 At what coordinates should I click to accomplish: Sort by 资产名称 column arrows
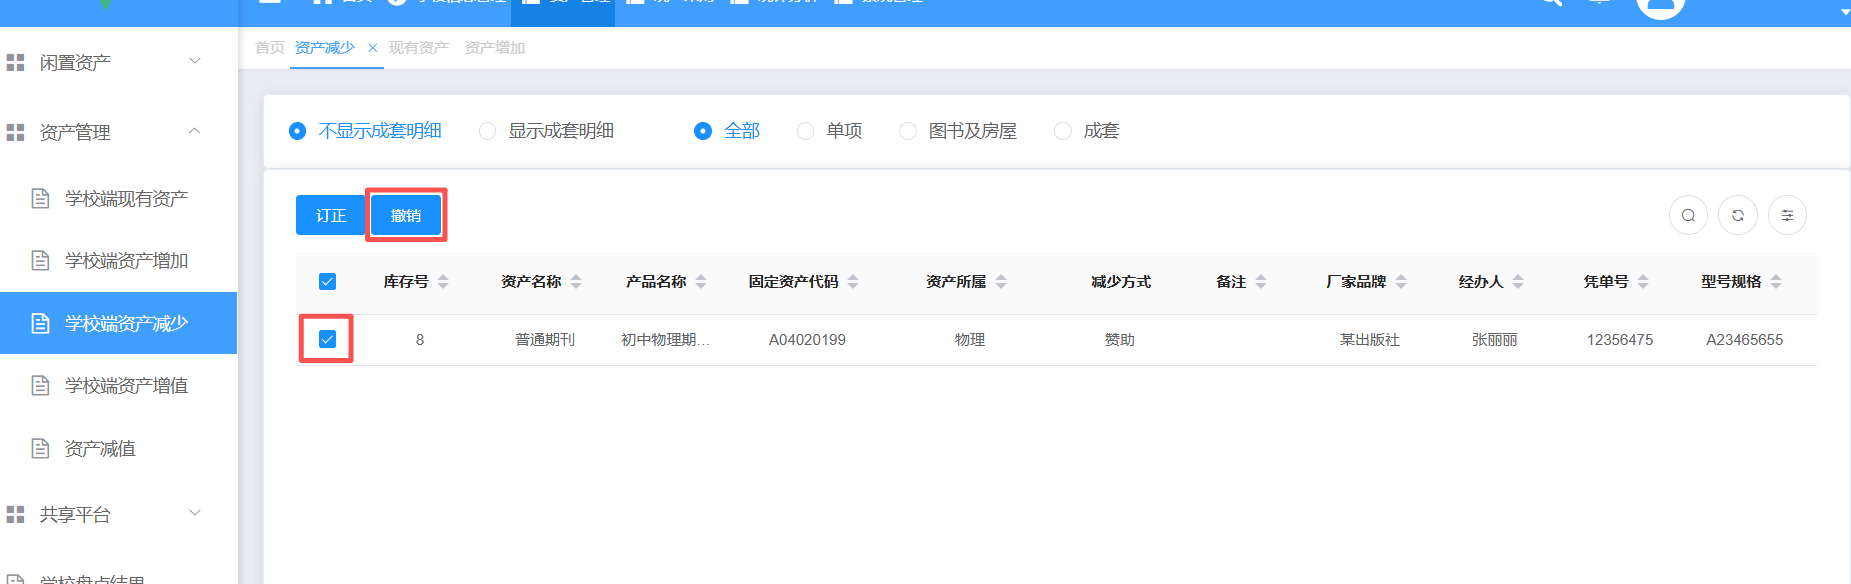tap(576, 282)
